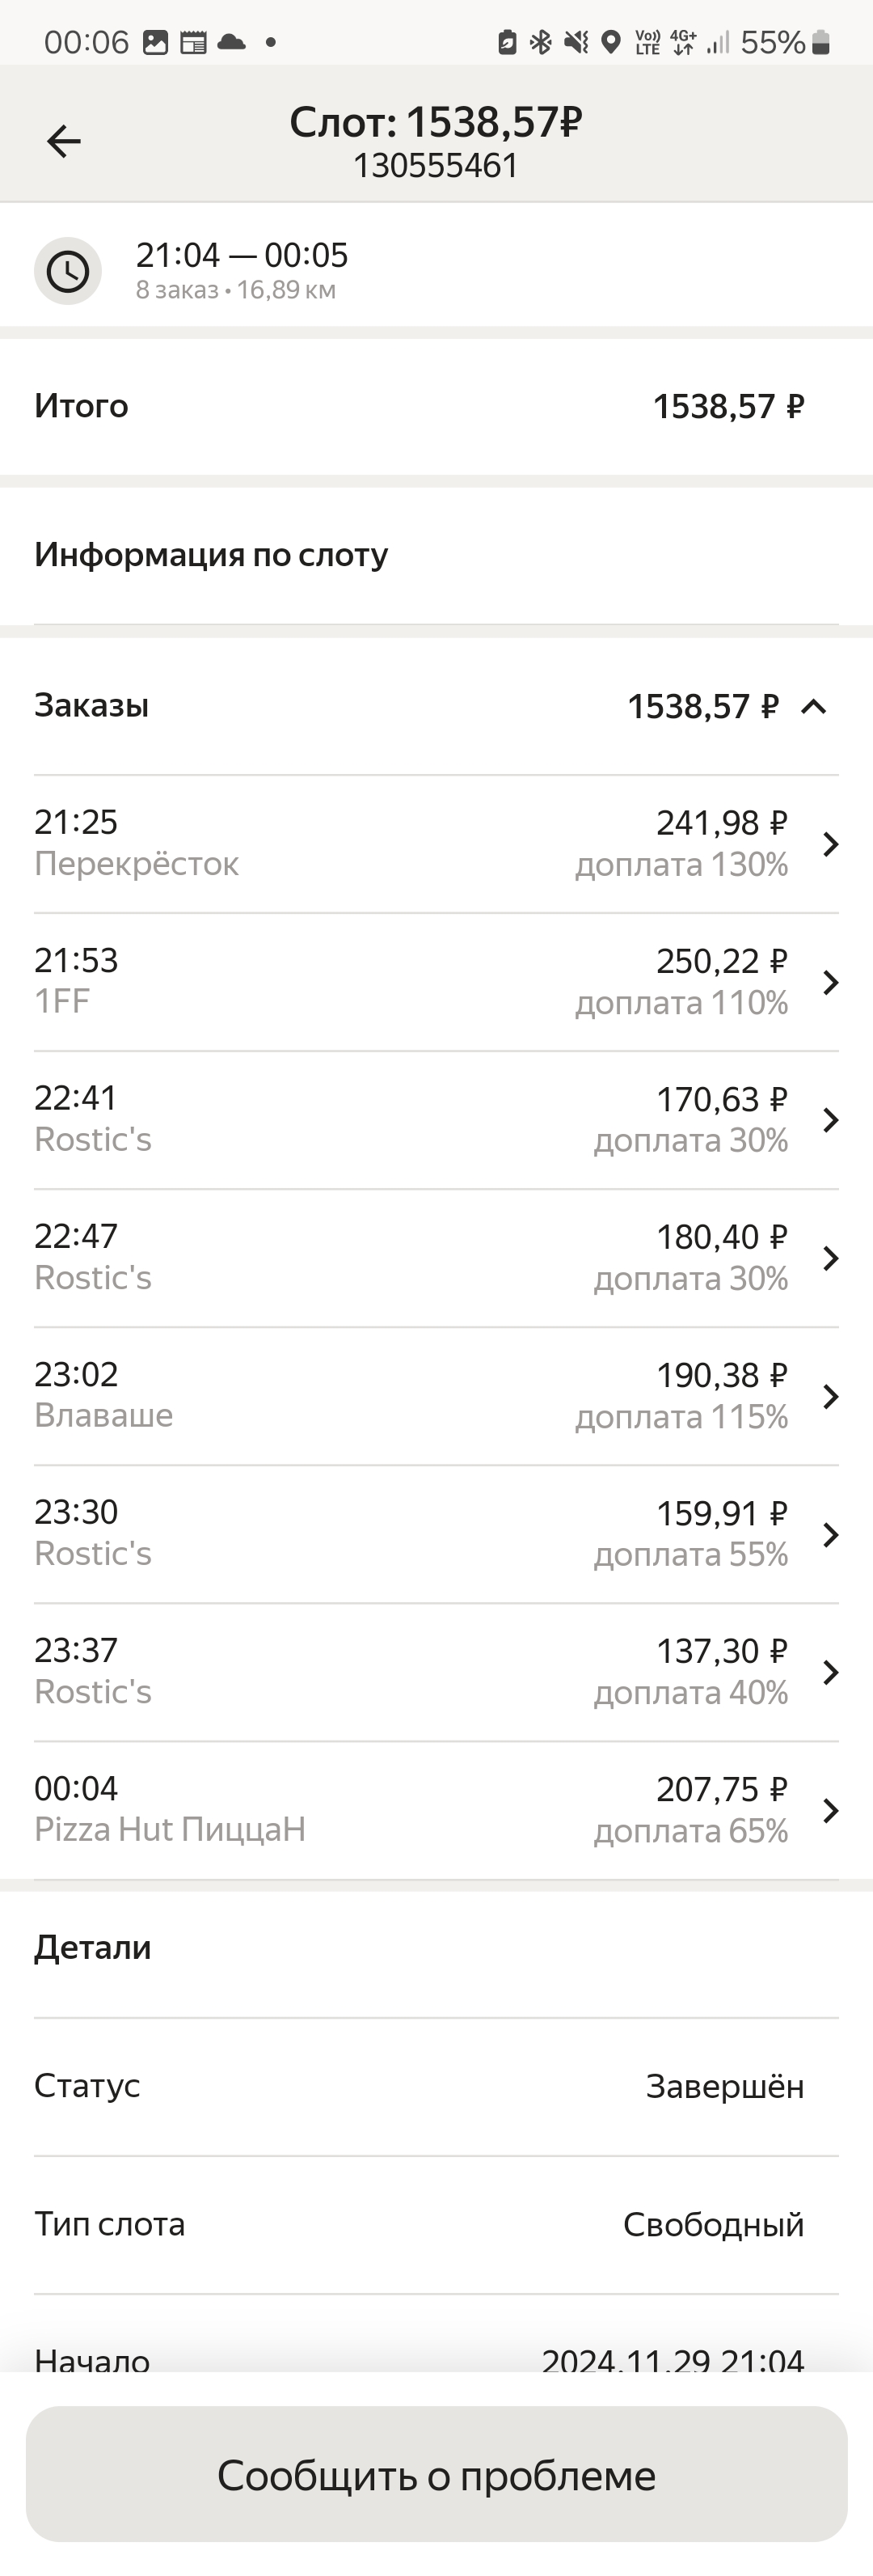Open the 23:37 Rostic's order for 137,30 ₽
This screenshot has width=873, height=2576.
[x=436, y=1672]
